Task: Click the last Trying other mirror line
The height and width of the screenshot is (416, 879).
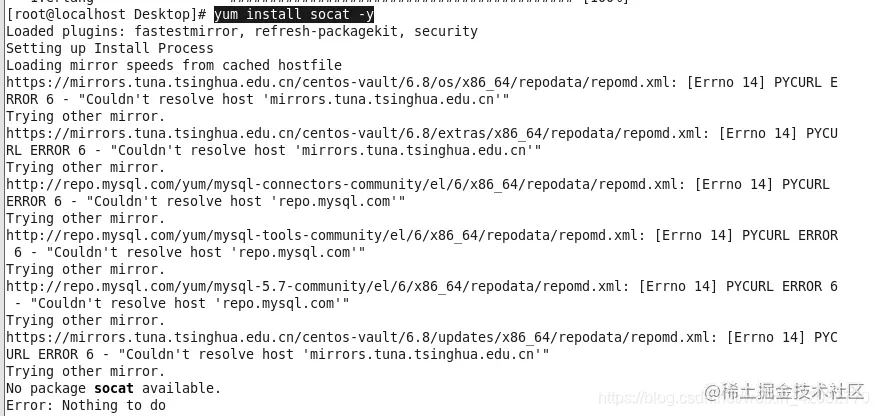Action: click(86, 371)
